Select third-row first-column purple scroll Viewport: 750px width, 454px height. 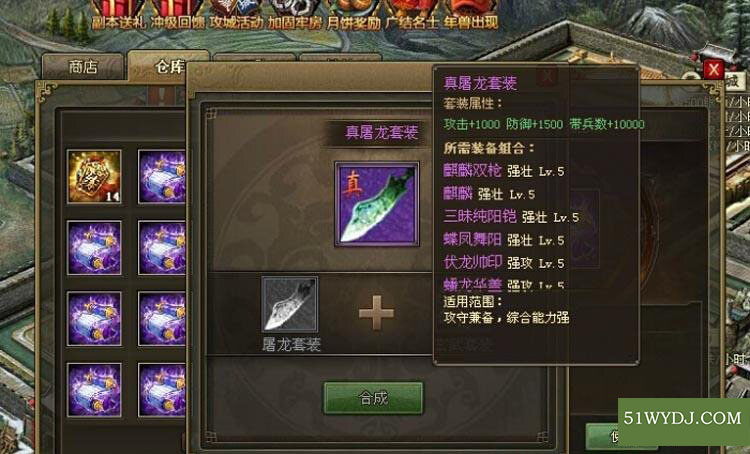coord(94,319)
